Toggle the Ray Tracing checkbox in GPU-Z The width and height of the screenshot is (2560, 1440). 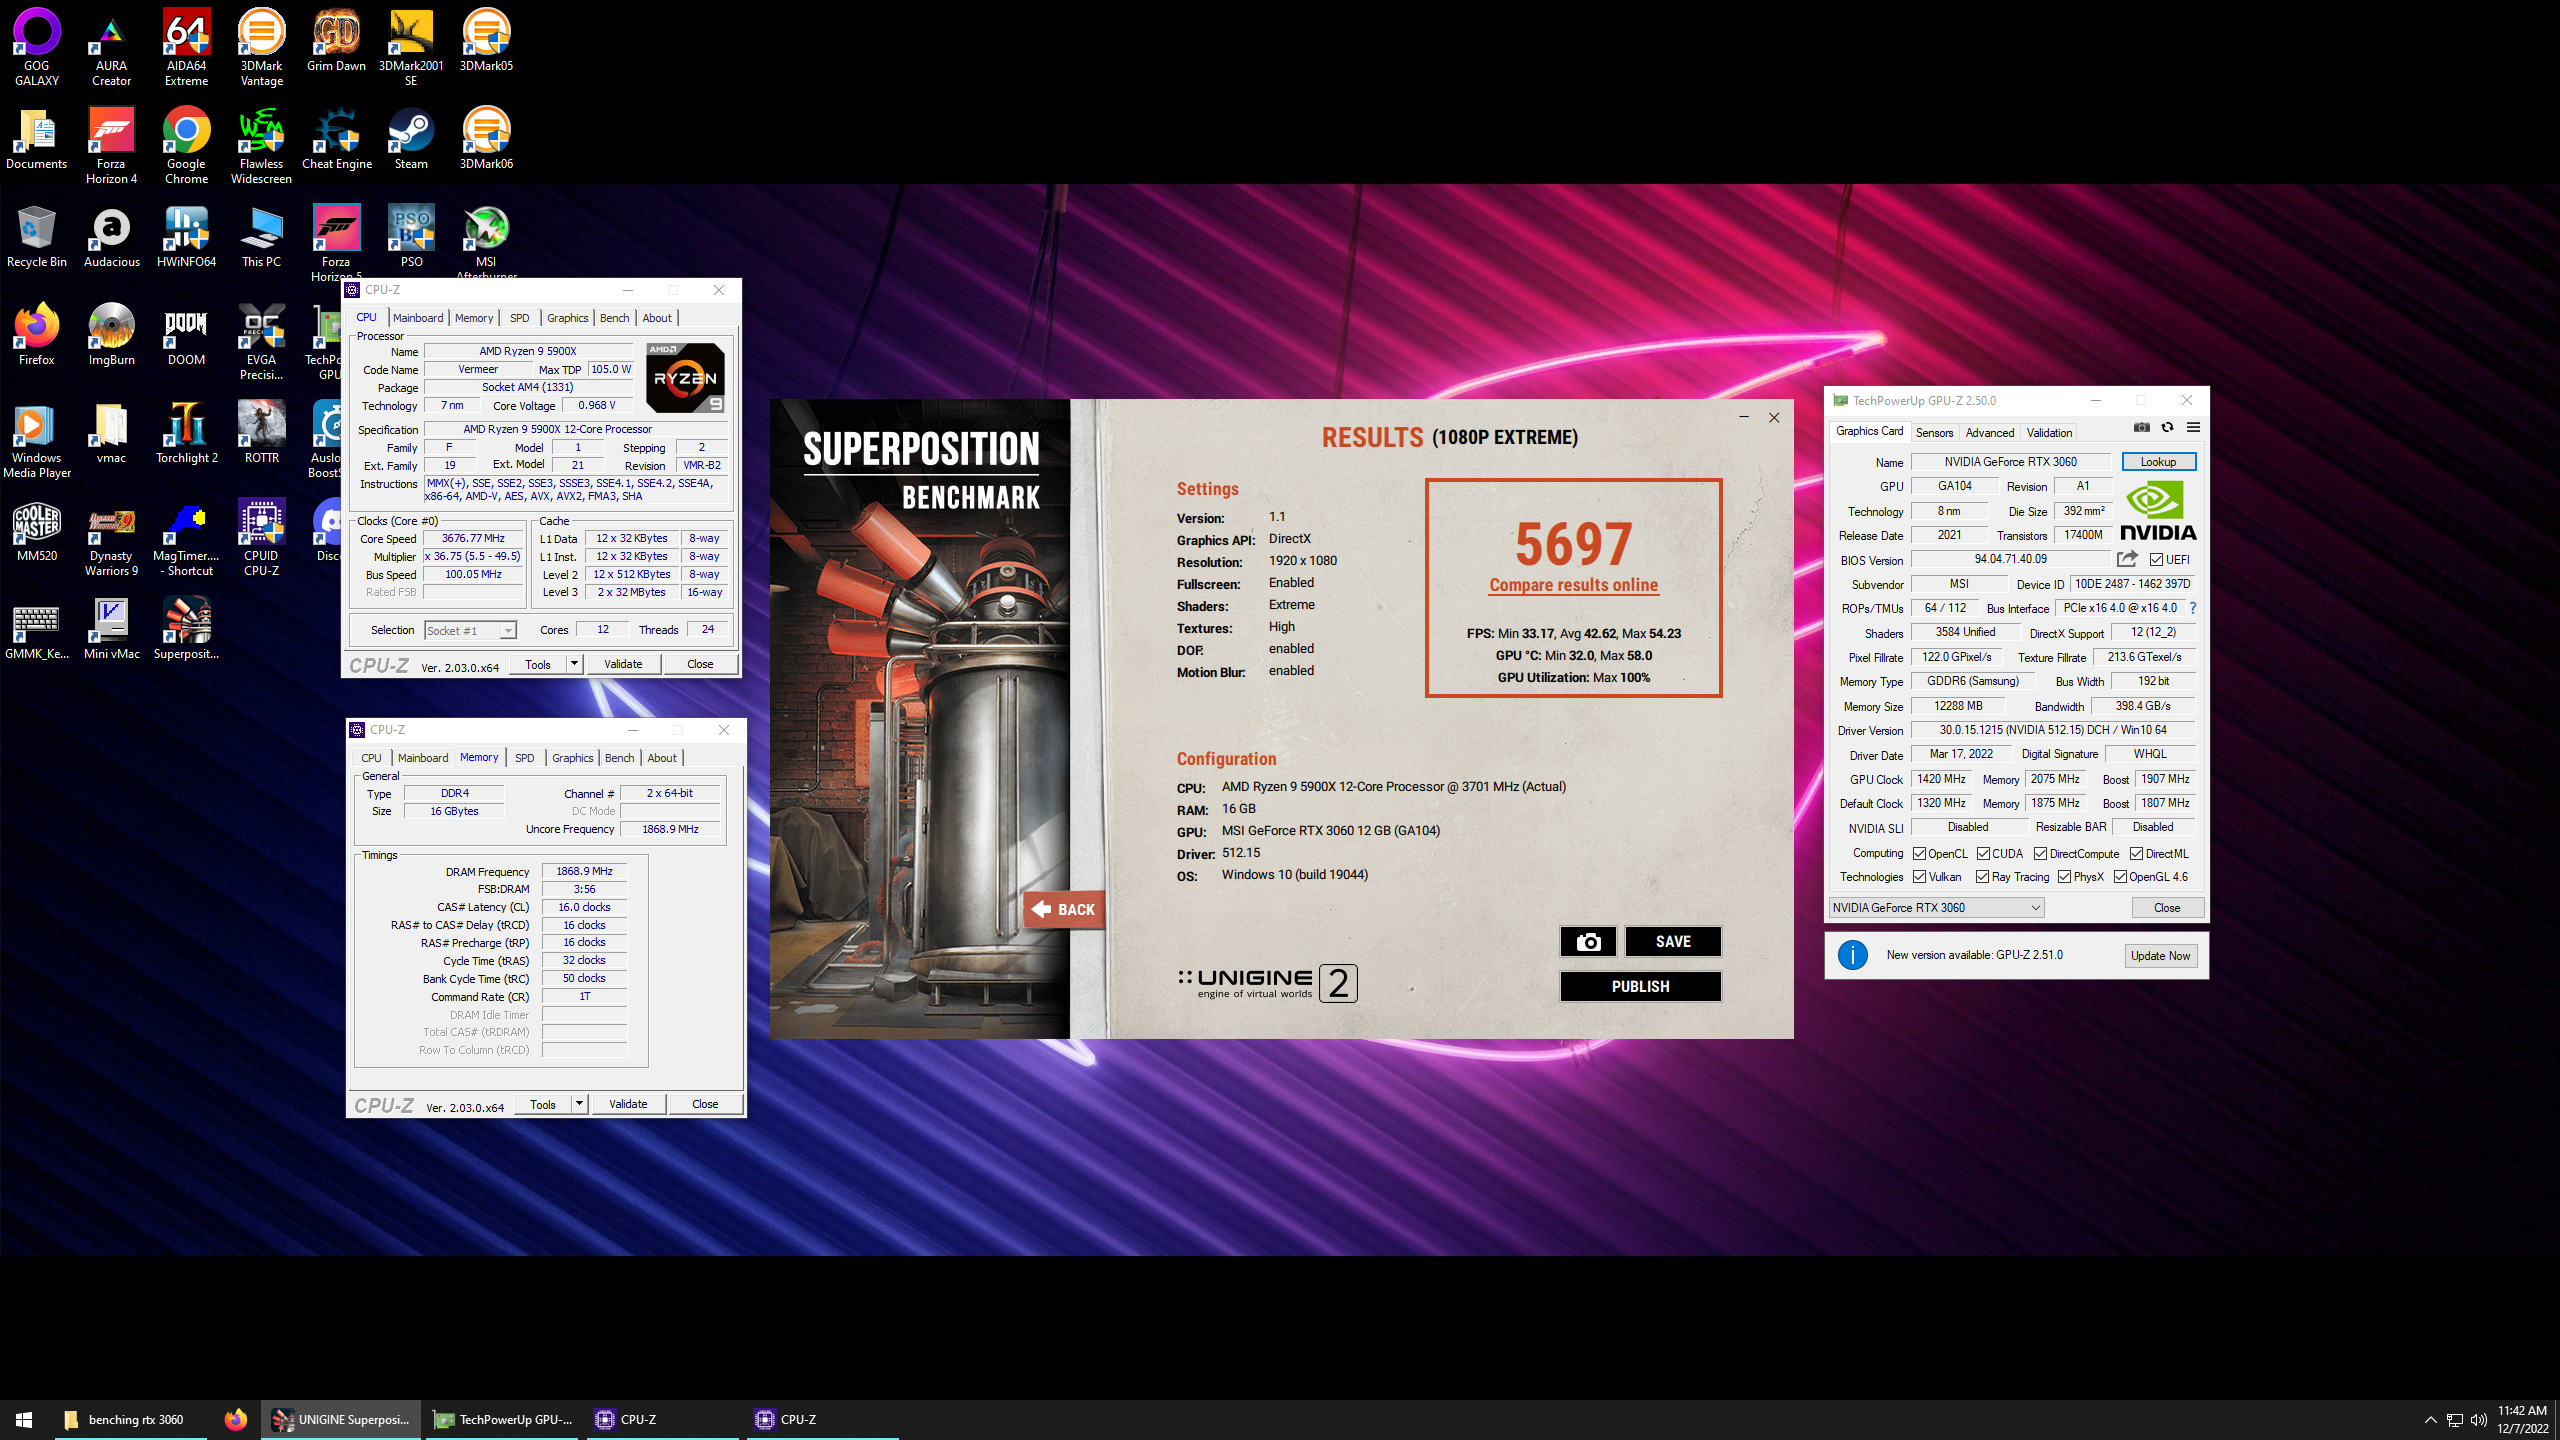pos(1982,877)
